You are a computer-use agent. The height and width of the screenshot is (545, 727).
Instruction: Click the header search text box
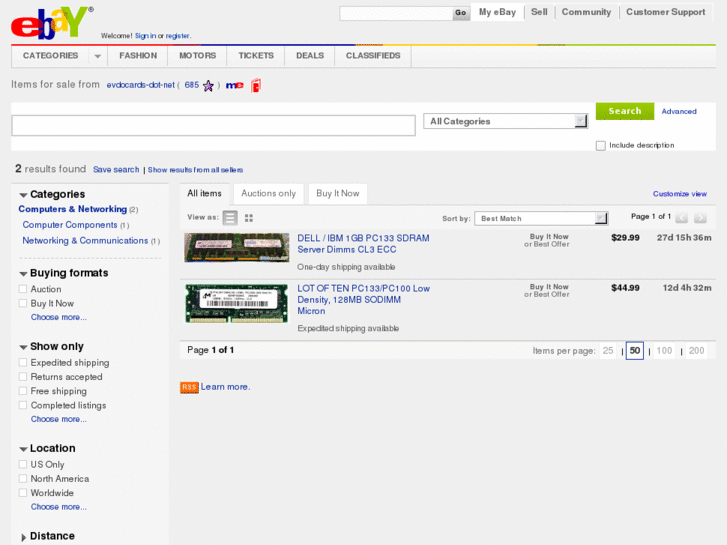coord(396,13)
